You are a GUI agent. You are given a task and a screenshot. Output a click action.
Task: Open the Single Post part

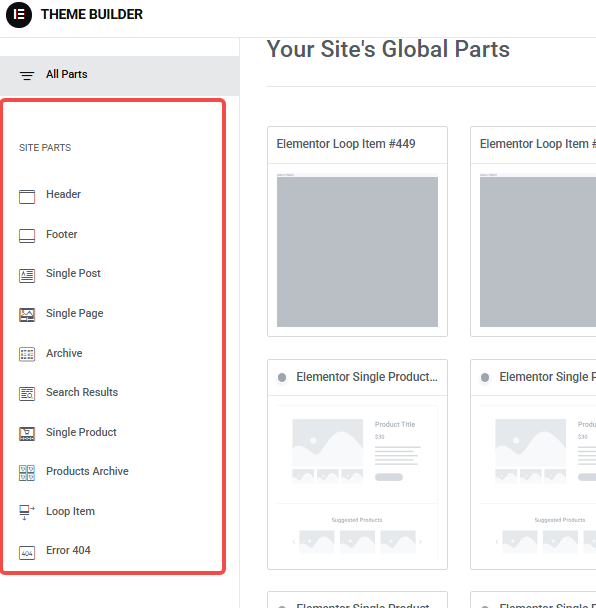(73, 273)
